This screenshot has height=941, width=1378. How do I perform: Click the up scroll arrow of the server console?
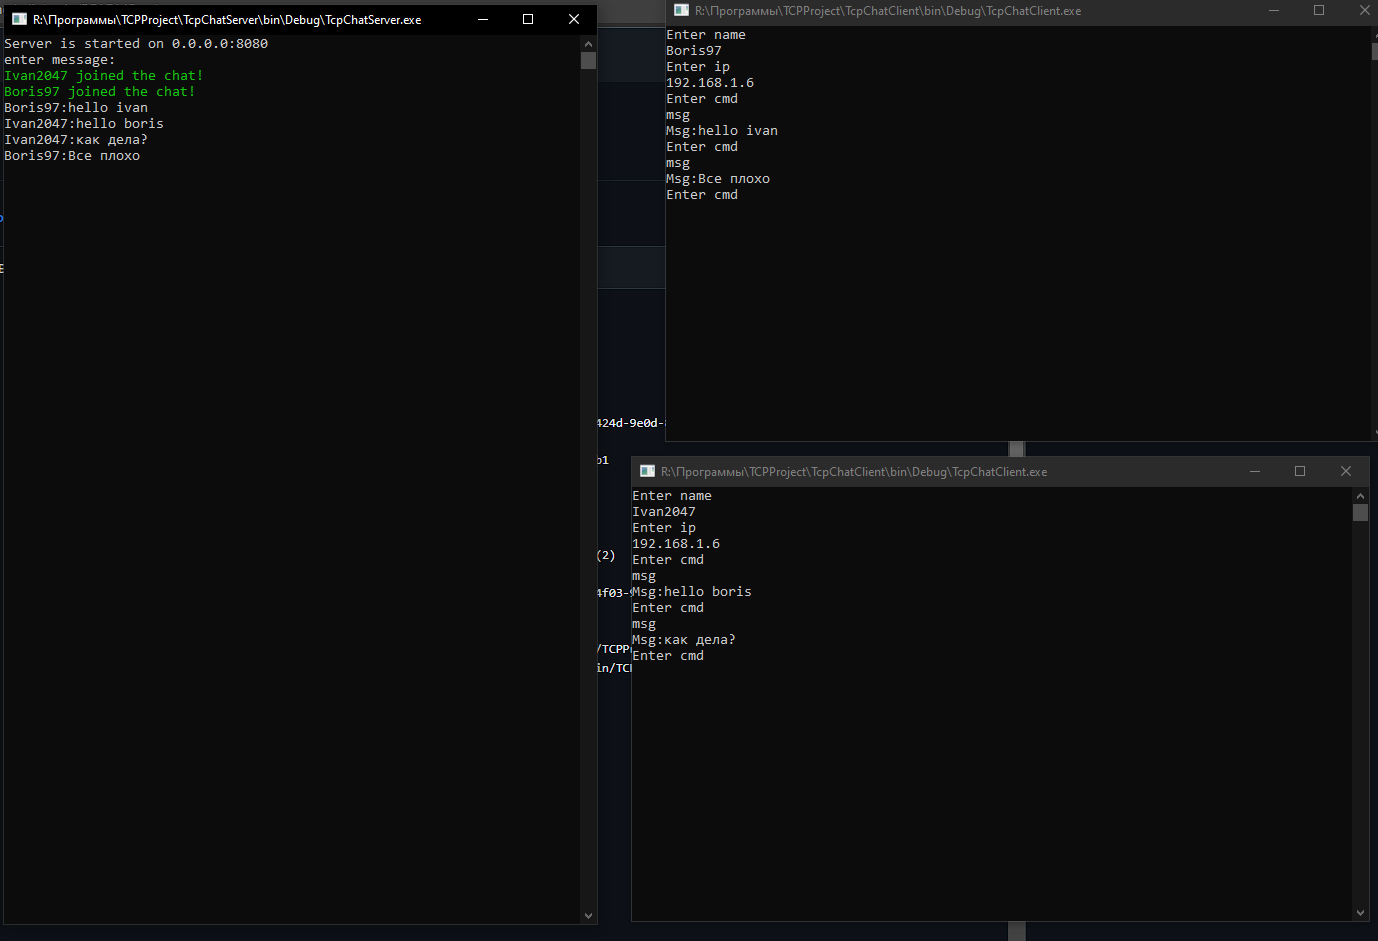[588, 42]
